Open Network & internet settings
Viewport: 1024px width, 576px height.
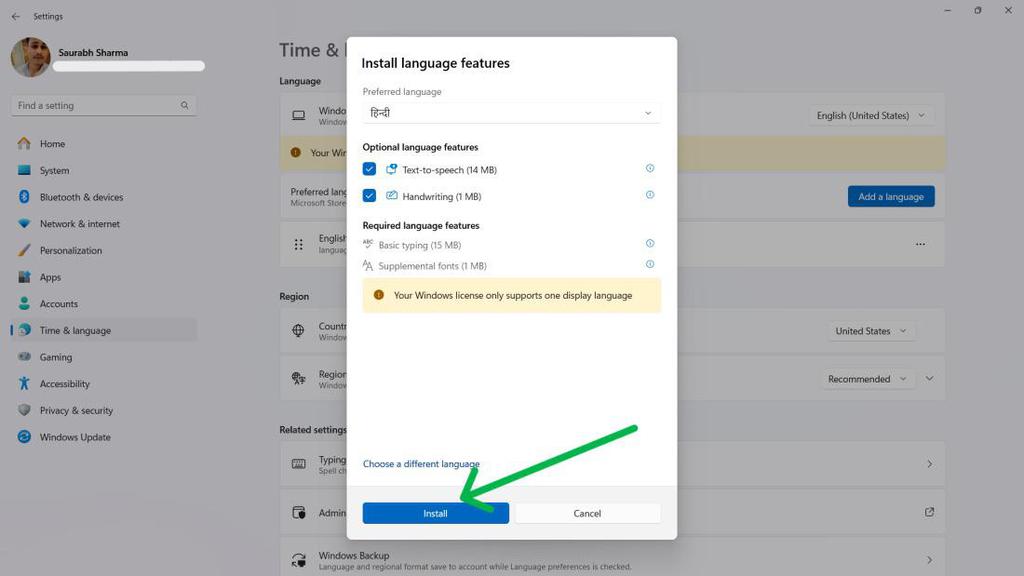[103, 223]
